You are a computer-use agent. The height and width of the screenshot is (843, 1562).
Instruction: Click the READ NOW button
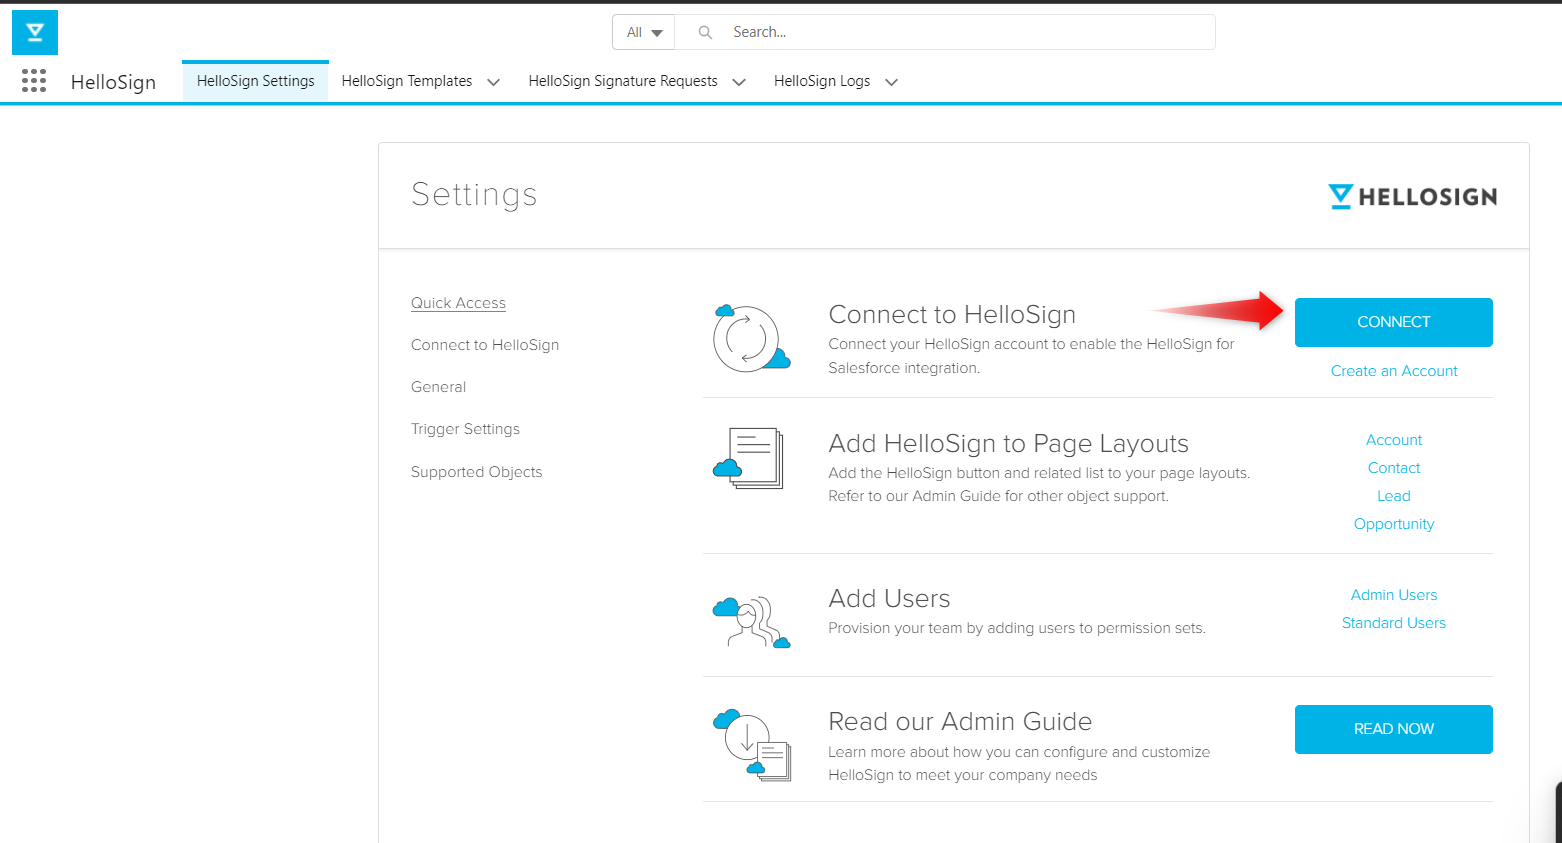[x=1393, y=729]
